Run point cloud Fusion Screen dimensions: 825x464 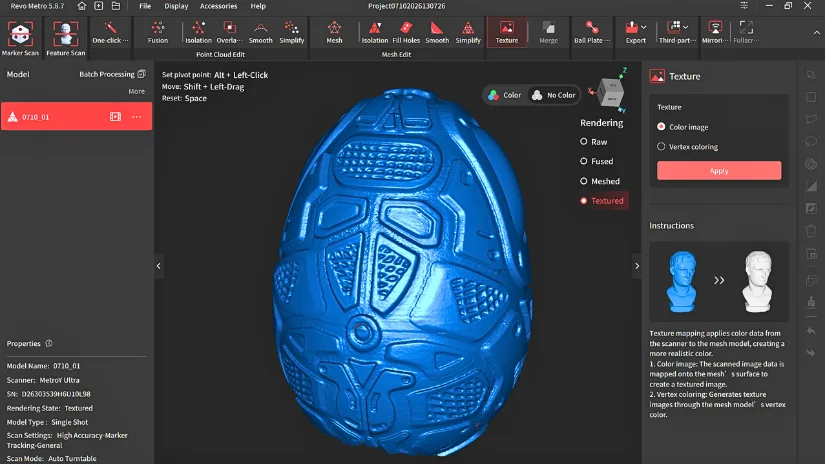pyautogui.click(x=158, y=33)
